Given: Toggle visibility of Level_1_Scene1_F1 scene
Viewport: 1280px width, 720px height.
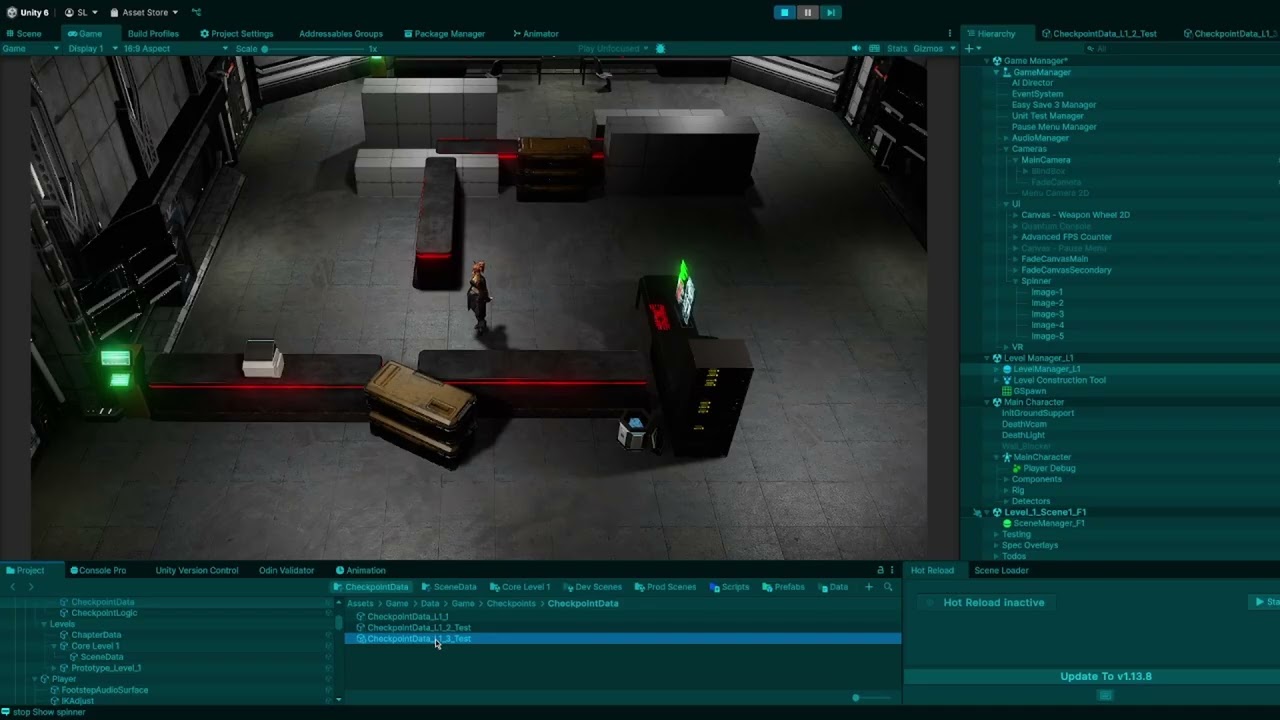Looking at the screenshot, I should pos(977,512).
